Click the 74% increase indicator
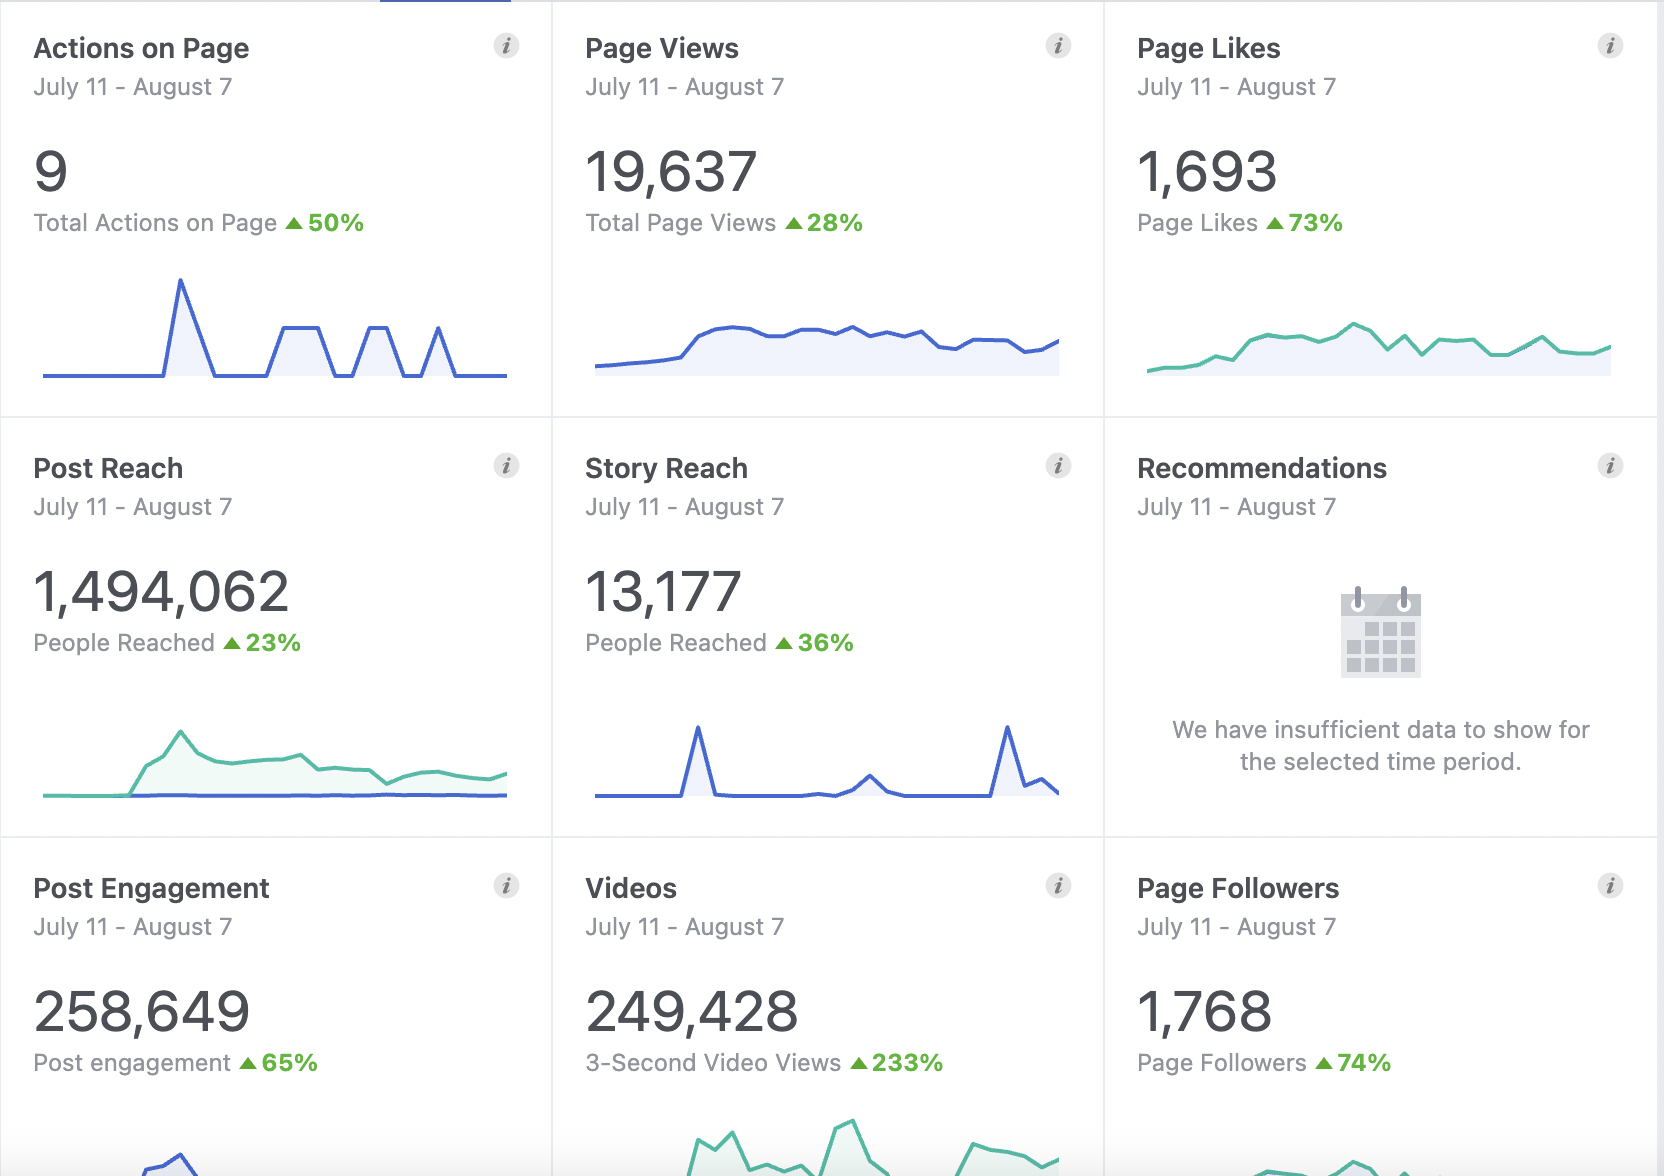This screenshot has height=1176, width=1664. tap(1354, 1063)
